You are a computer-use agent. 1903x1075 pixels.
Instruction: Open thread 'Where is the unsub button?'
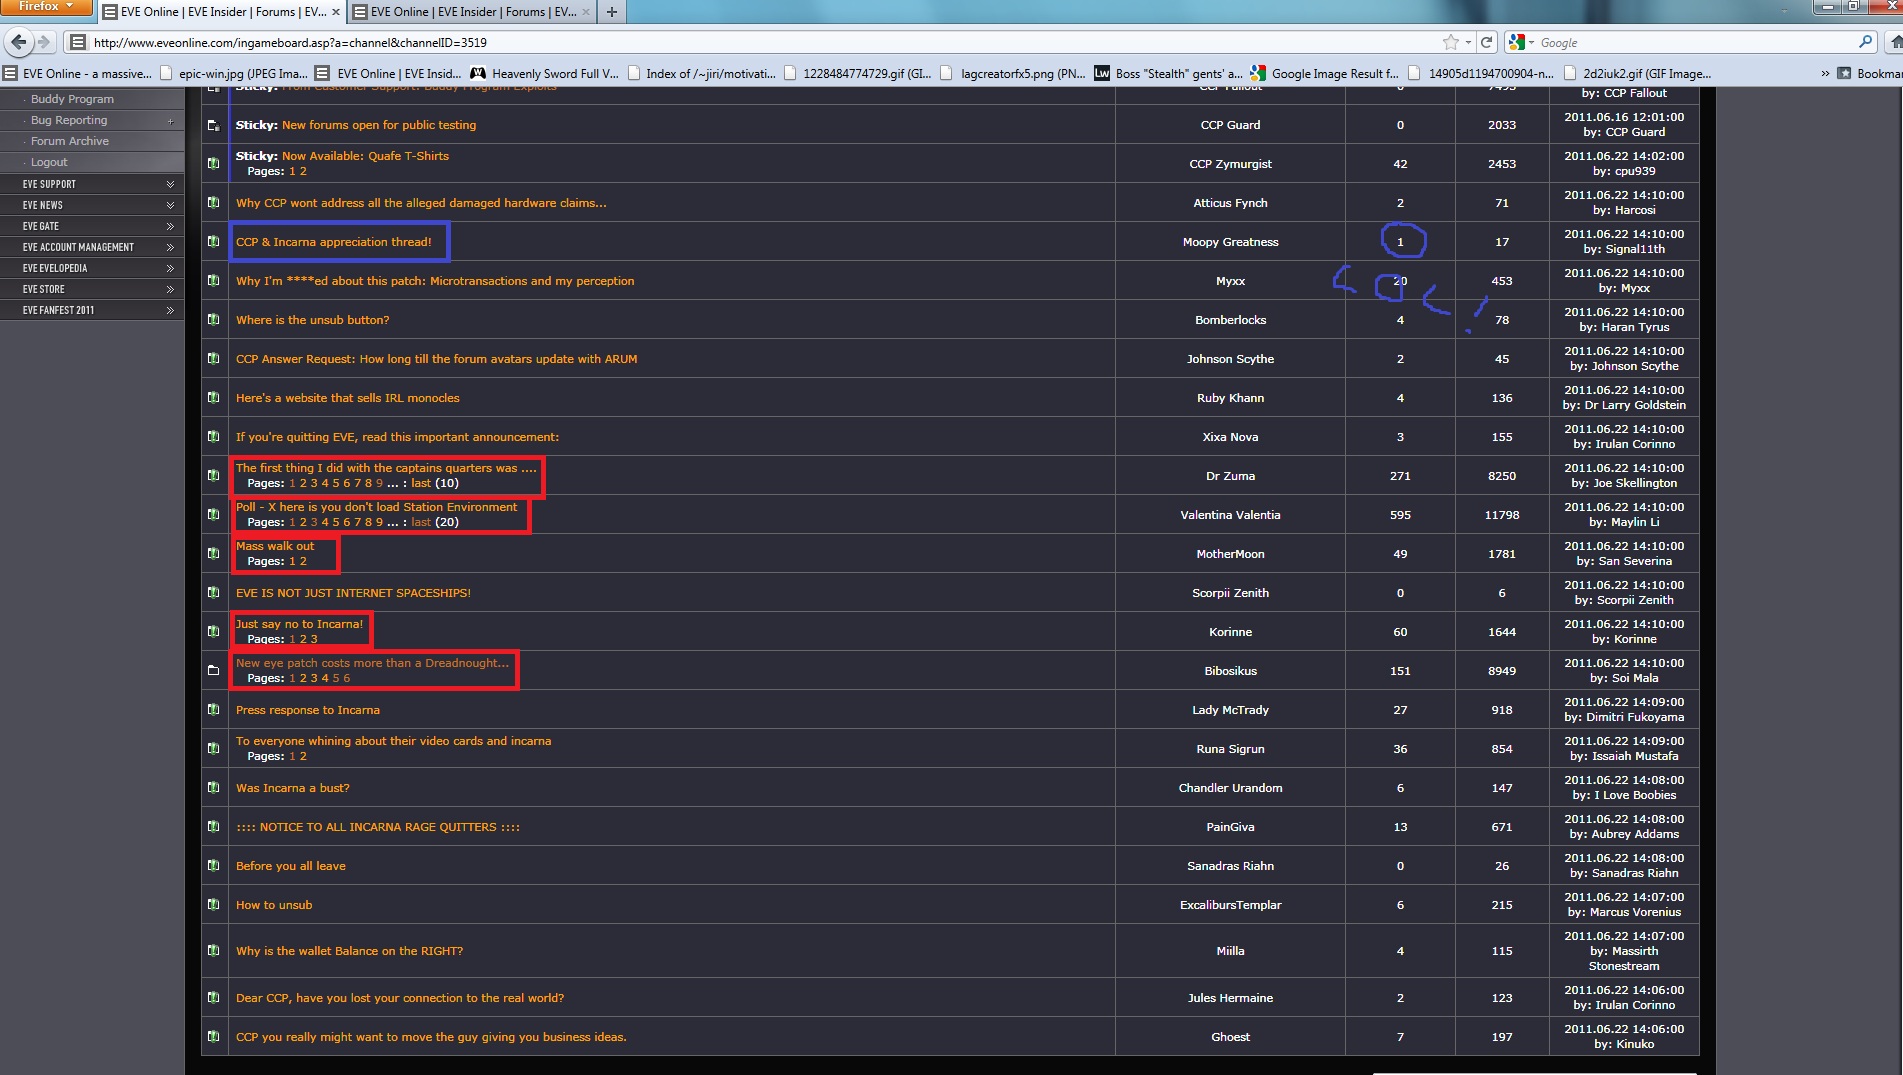click(x=313, y=320)
